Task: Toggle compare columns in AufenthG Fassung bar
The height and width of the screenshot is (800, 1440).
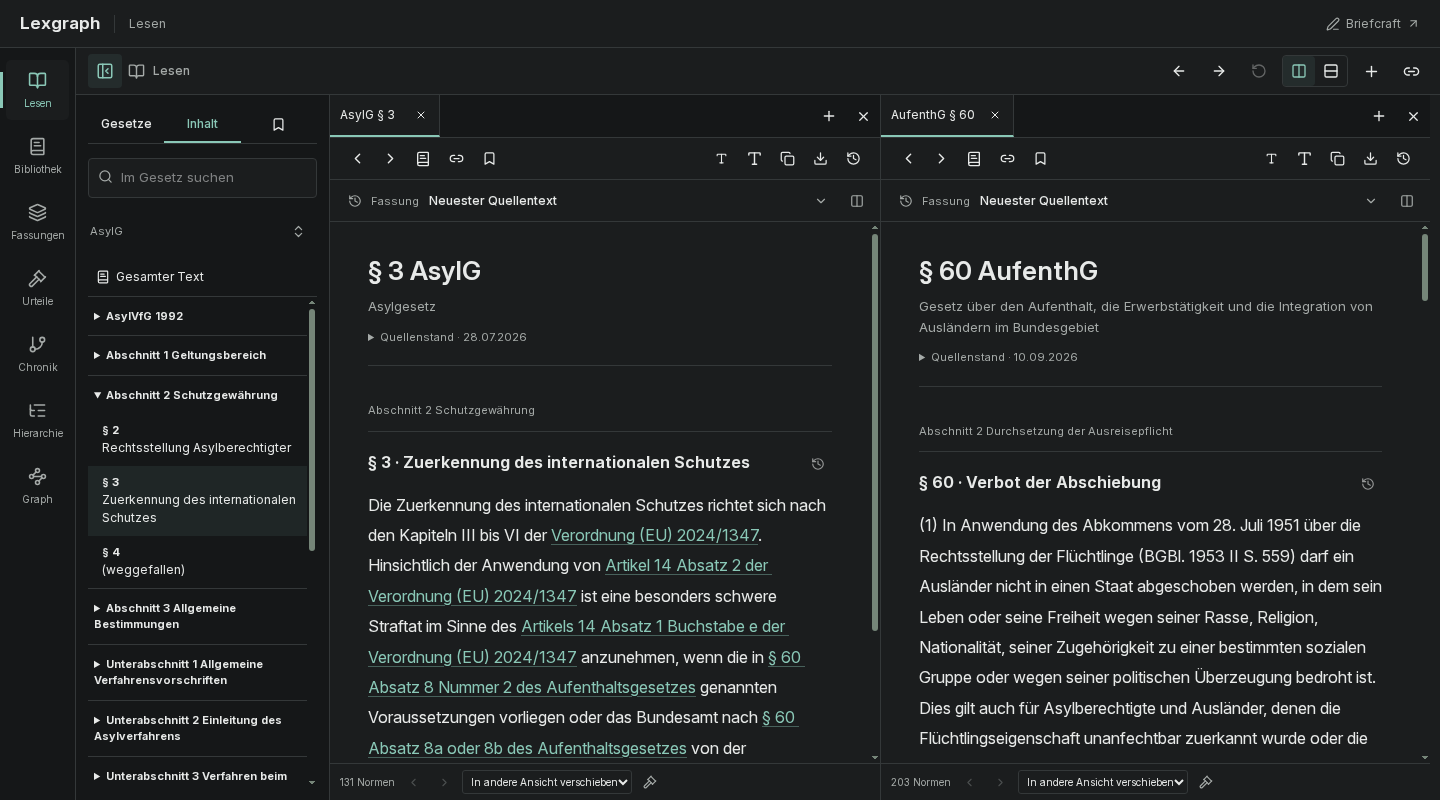Action: click(x=1407, y=201)
